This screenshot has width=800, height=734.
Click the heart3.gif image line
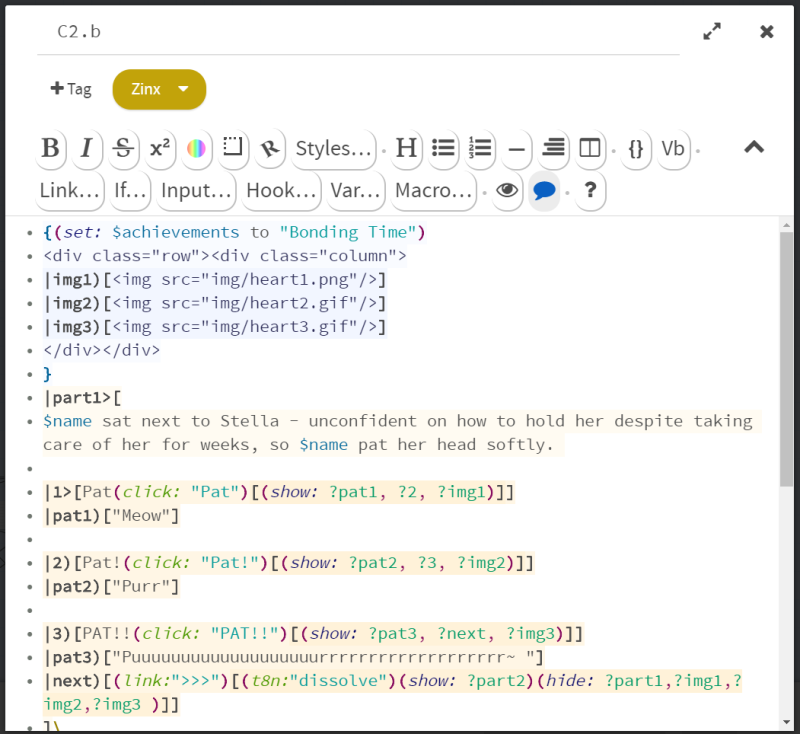point(215,327)
